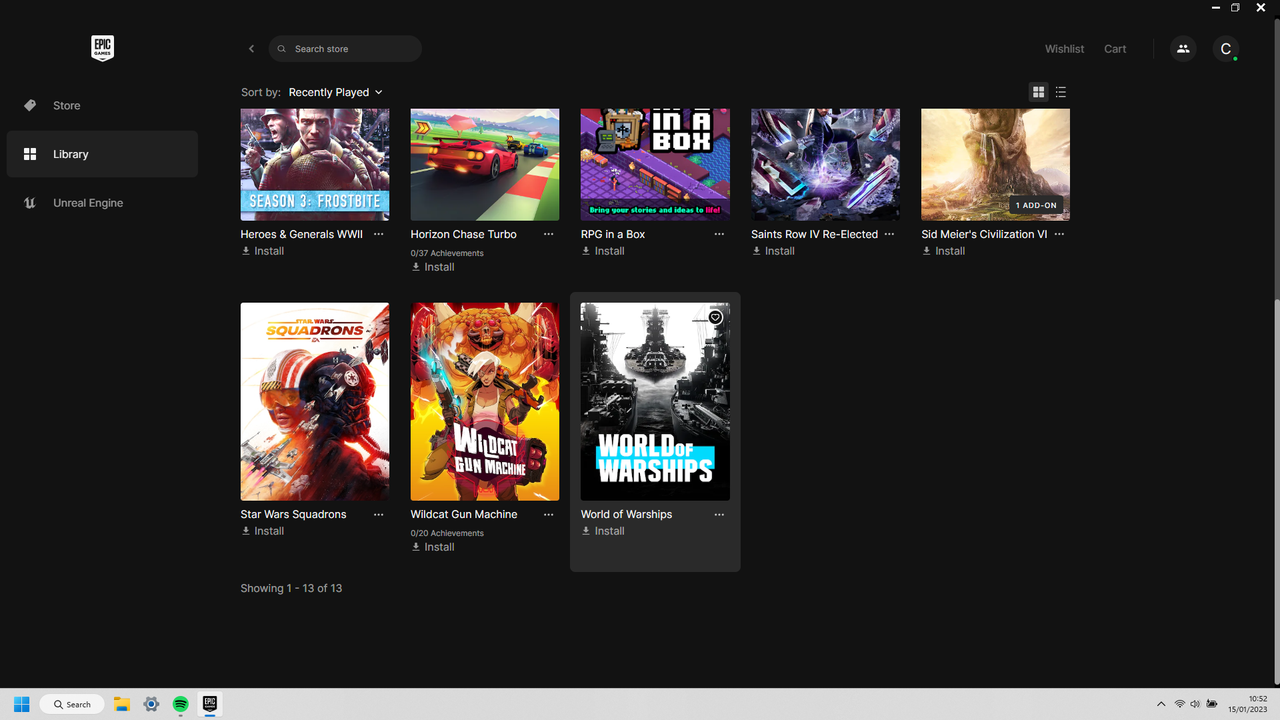Open the Store section in sidebar
The width and height of the screenshot is (1280, 720).
[x=102, y=105]
